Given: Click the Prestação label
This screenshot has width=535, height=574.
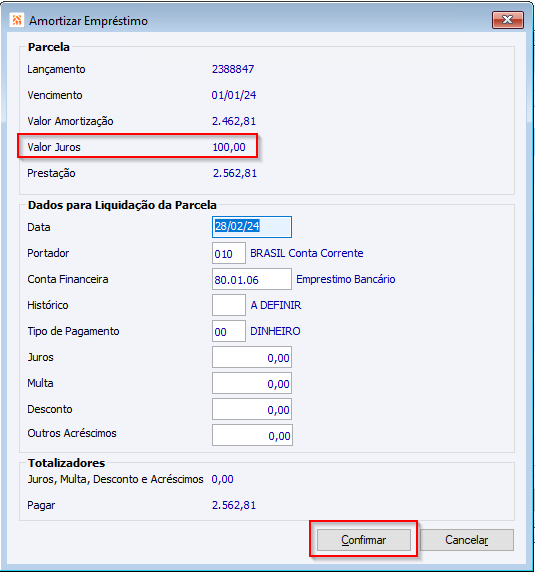Looking at the screenshot, I should pyautogui.click(x=51, y=173).
